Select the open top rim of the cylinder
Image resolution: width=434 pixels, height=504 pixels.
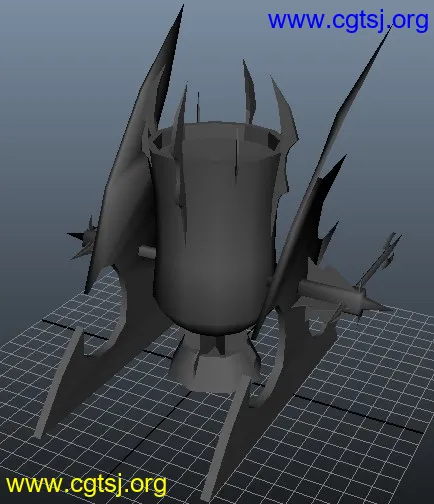215,140
